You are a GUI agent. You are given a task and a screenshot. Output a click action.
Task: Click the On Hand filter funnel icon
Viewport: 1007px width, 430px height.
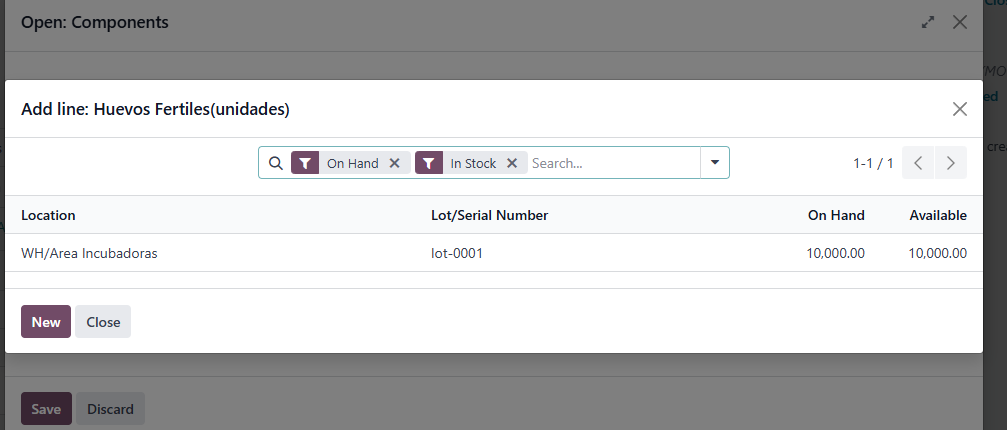pyautogui.click(x=305, y=163)
